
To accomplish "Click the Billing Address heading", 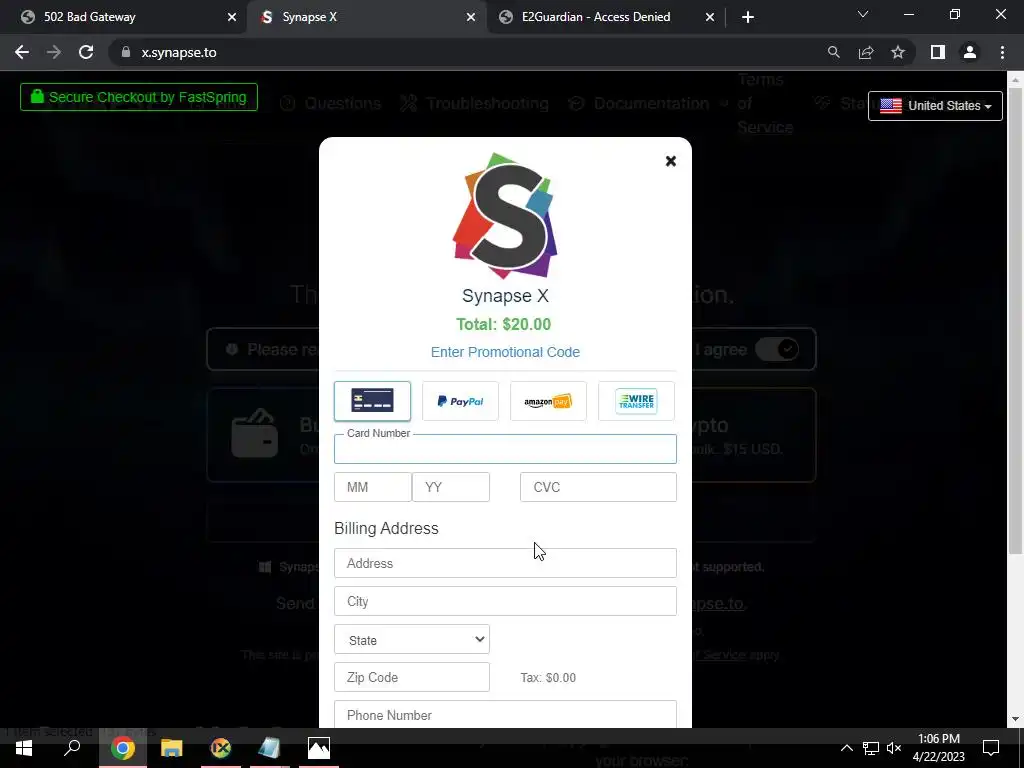I will (x=386, y=528).
